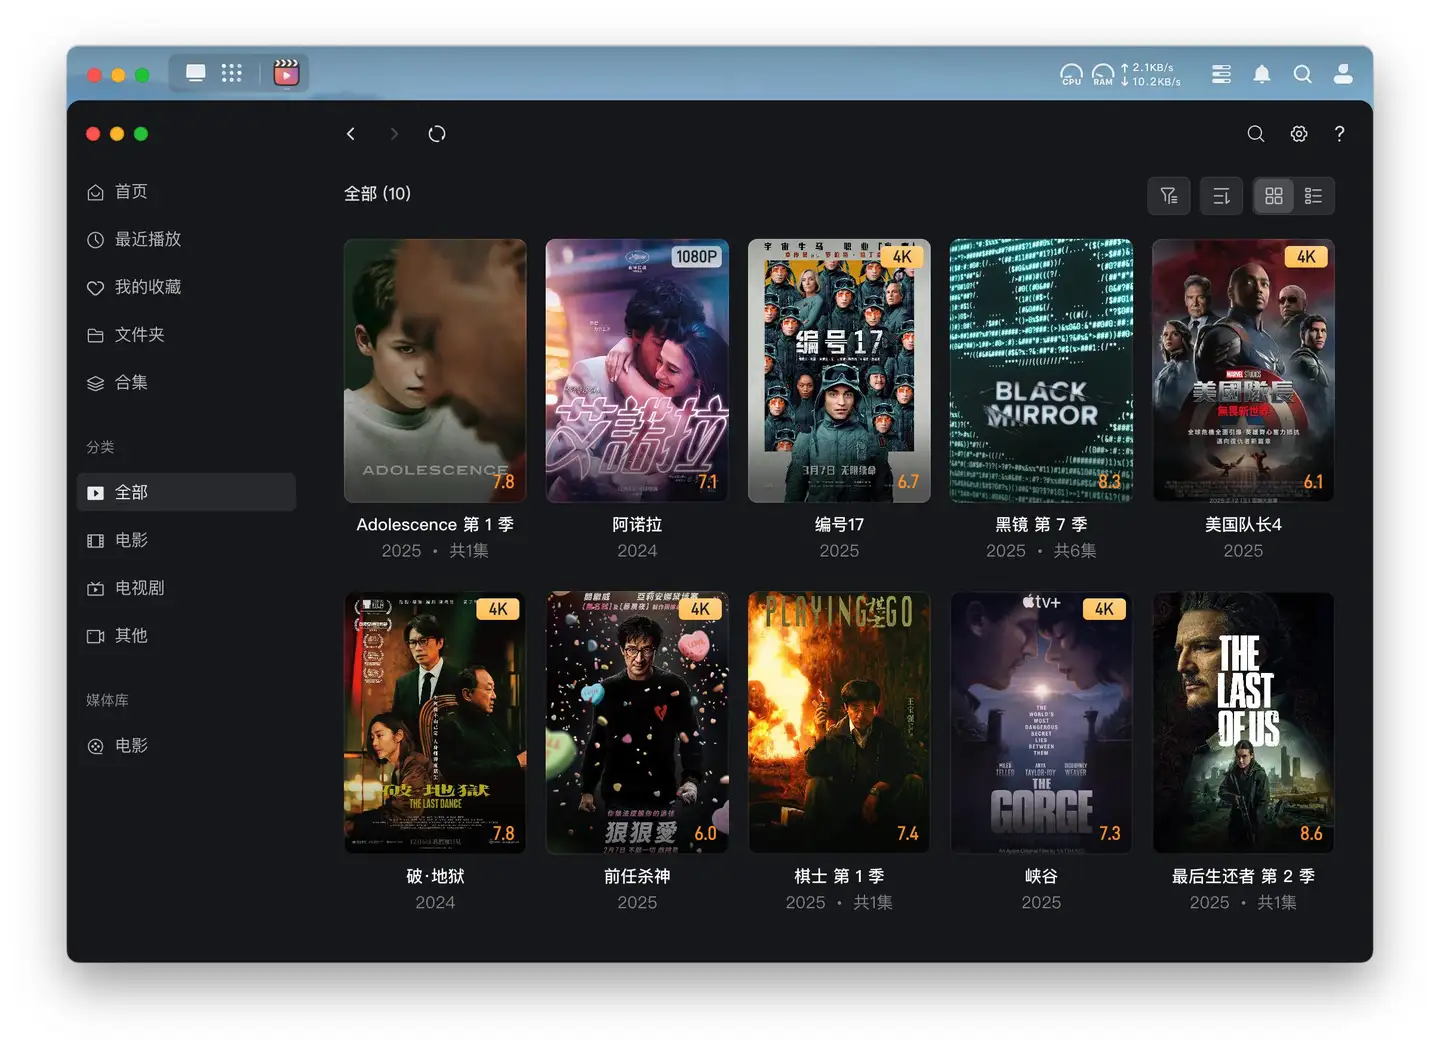Viewport: 1440px width, 1051px height.
Task: Click the title 阿诺拉
Action: pyautogui.click(x=637, y=525)
